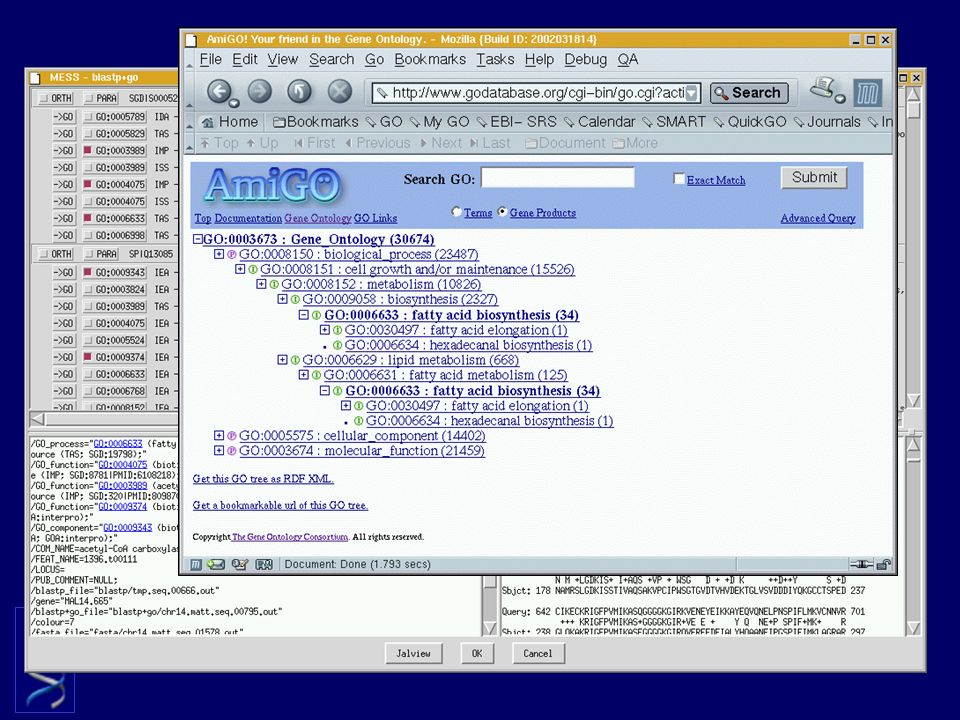Open the Edit menu
960x720 pixels.
coord(245,59)
